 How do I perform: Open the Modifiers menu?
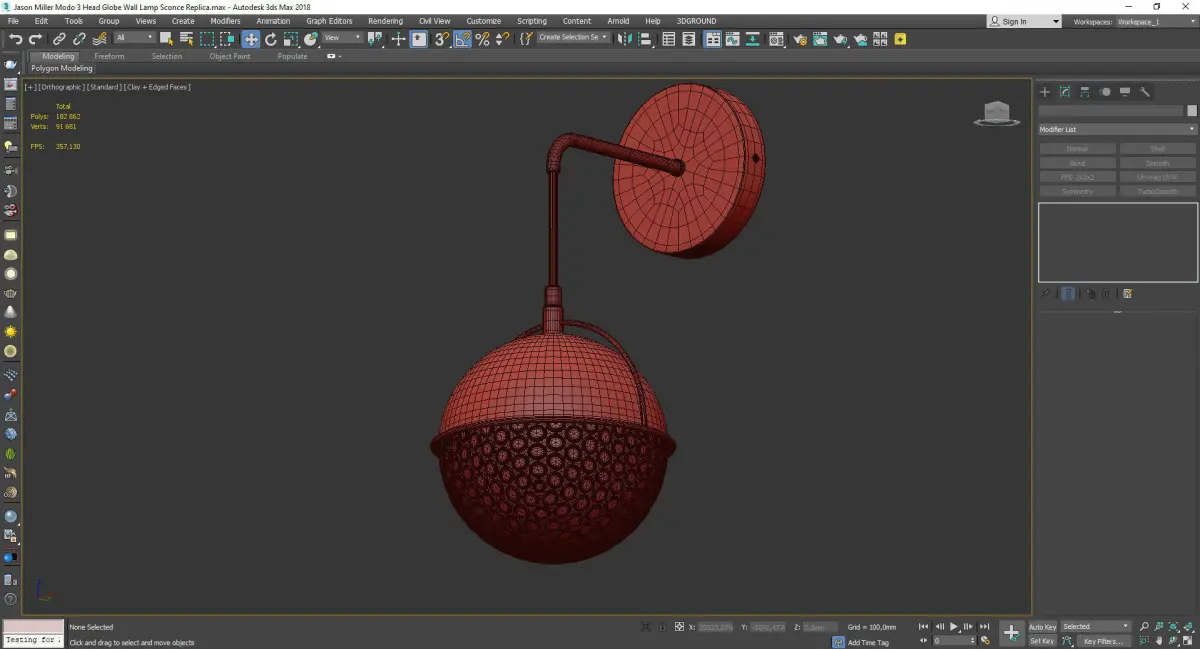[x=225, y=21]
